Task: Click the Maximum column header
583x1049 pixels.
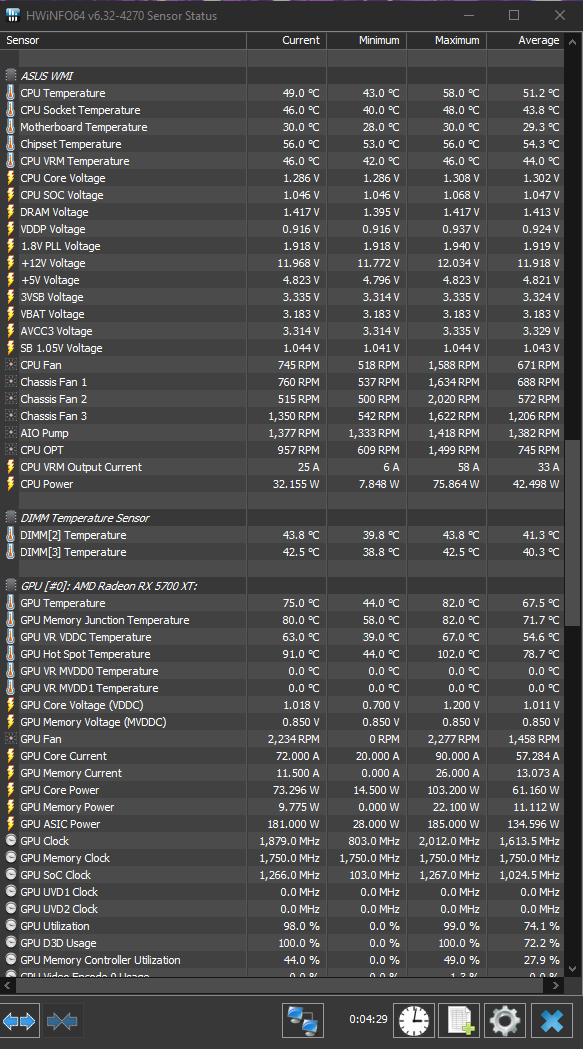Action: (x=446, y=40)
